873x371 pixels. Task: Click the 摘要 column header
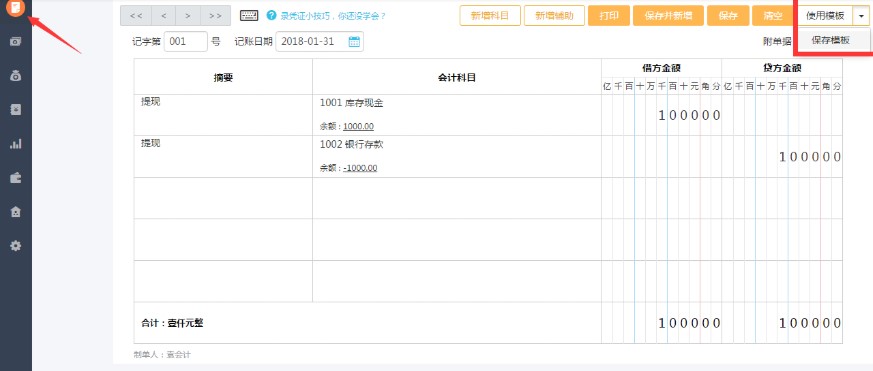pos(223,77)
